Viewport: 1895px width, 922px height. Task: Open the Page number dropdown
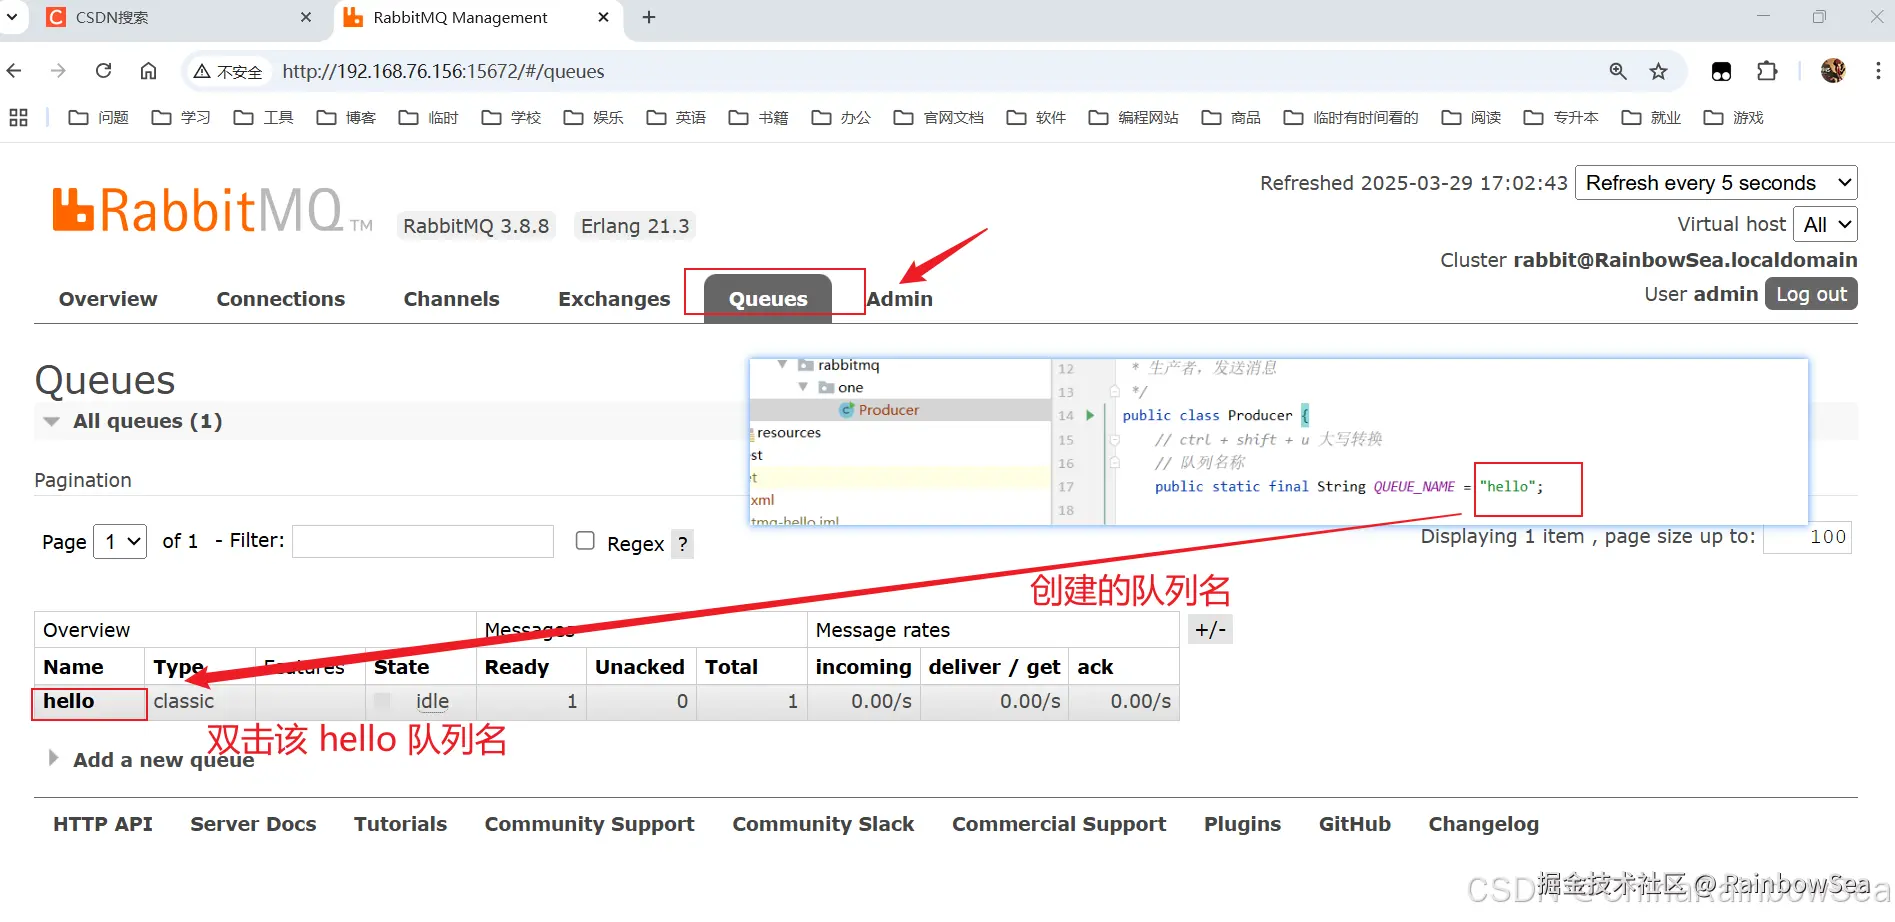(x=120, y=541)
